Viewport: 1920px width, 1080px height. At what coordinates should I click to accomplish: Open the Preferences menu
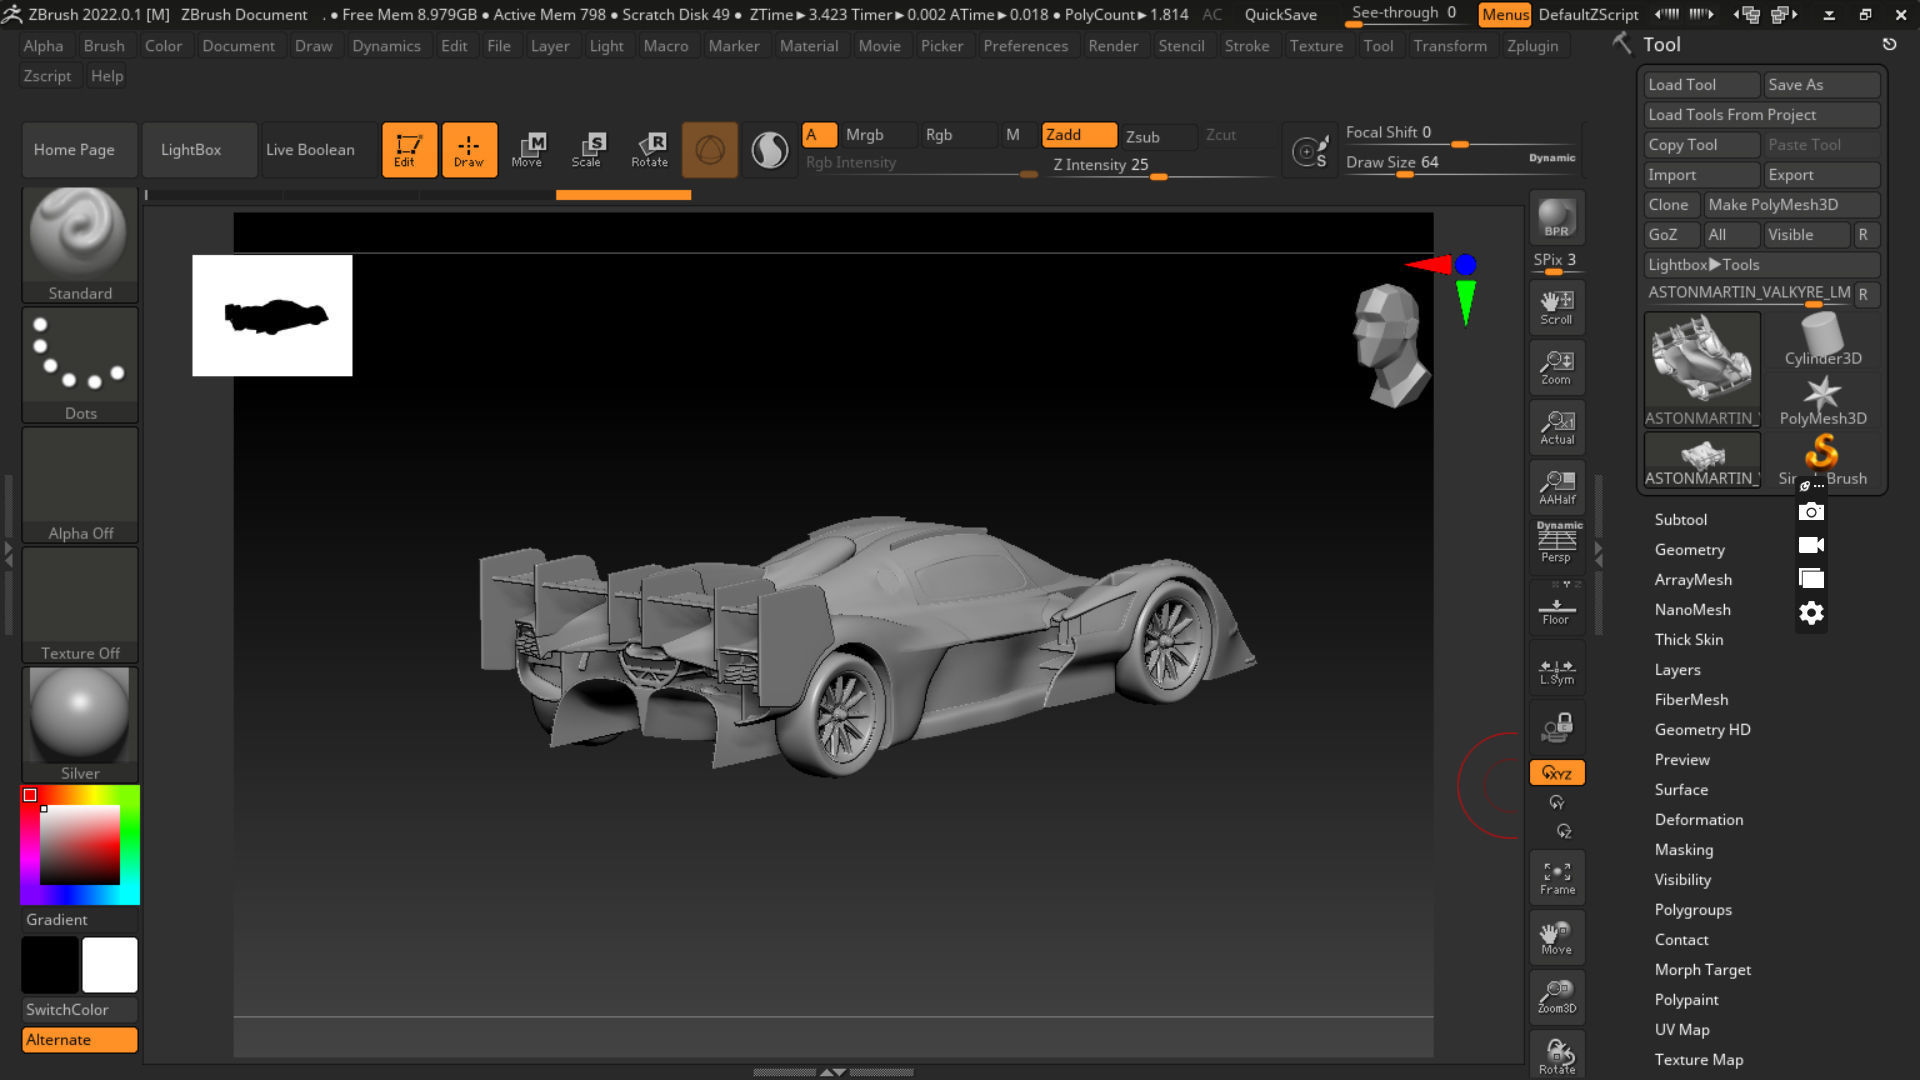point(1025,46)
